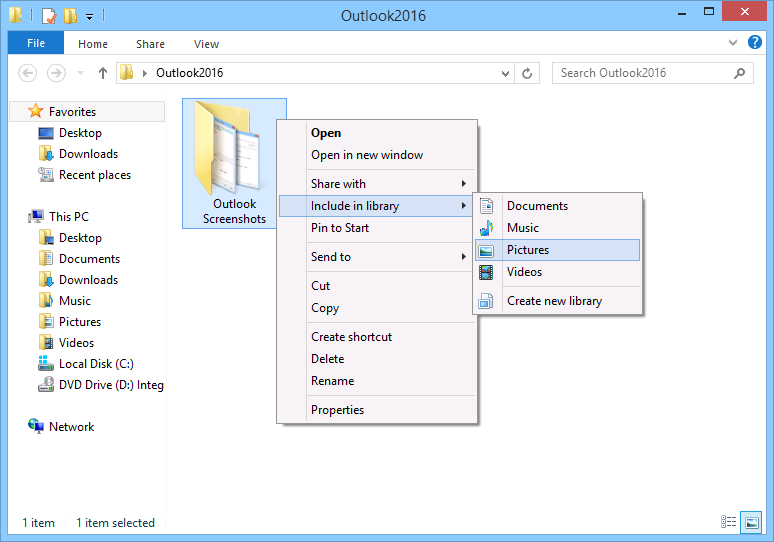The height and width of the screenshot is (542, 774).
Task: Choose Properties from the context menu
Action: click(337, 410)
